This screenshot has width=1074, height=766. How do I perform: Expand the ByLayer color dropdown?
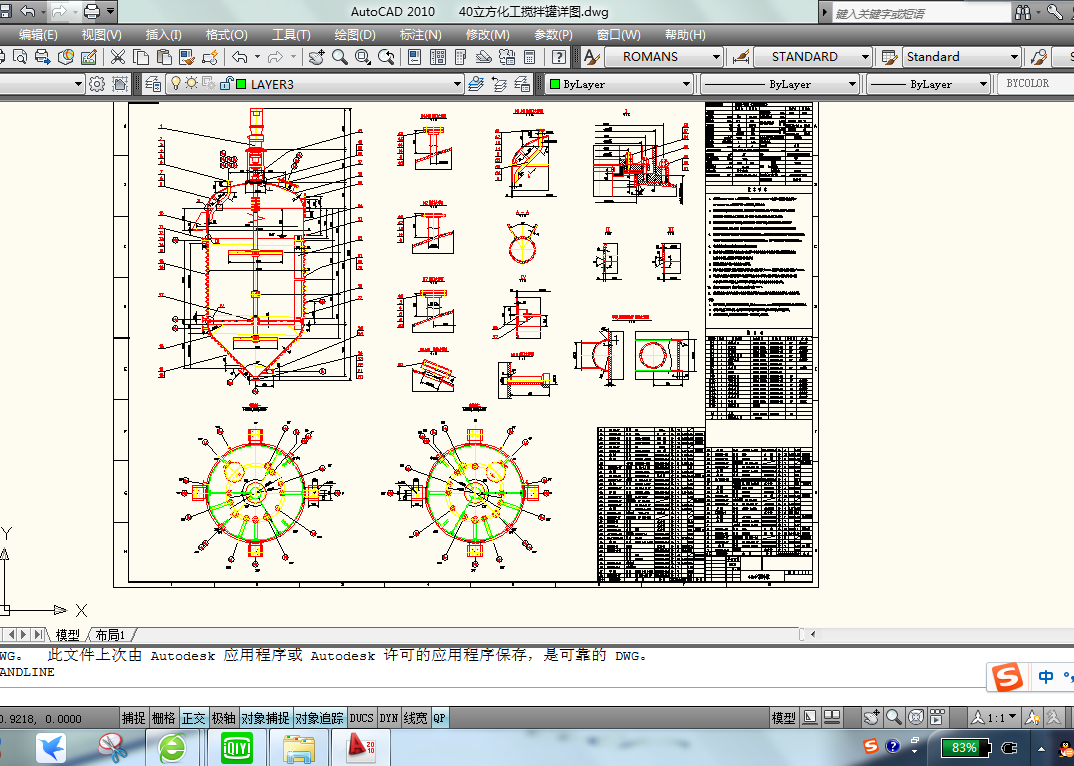[688, 84]
